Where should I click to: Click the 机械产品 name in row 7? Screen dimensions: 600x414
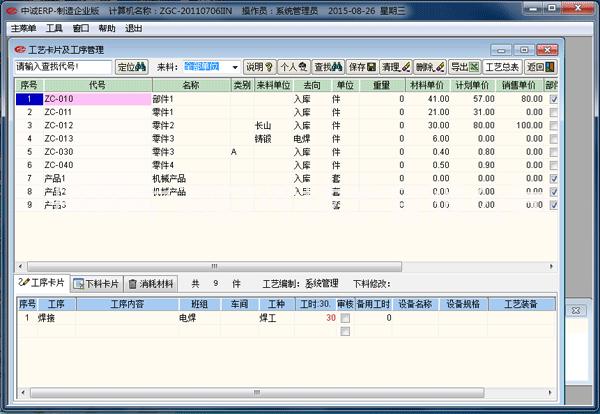tap(169, 179)
